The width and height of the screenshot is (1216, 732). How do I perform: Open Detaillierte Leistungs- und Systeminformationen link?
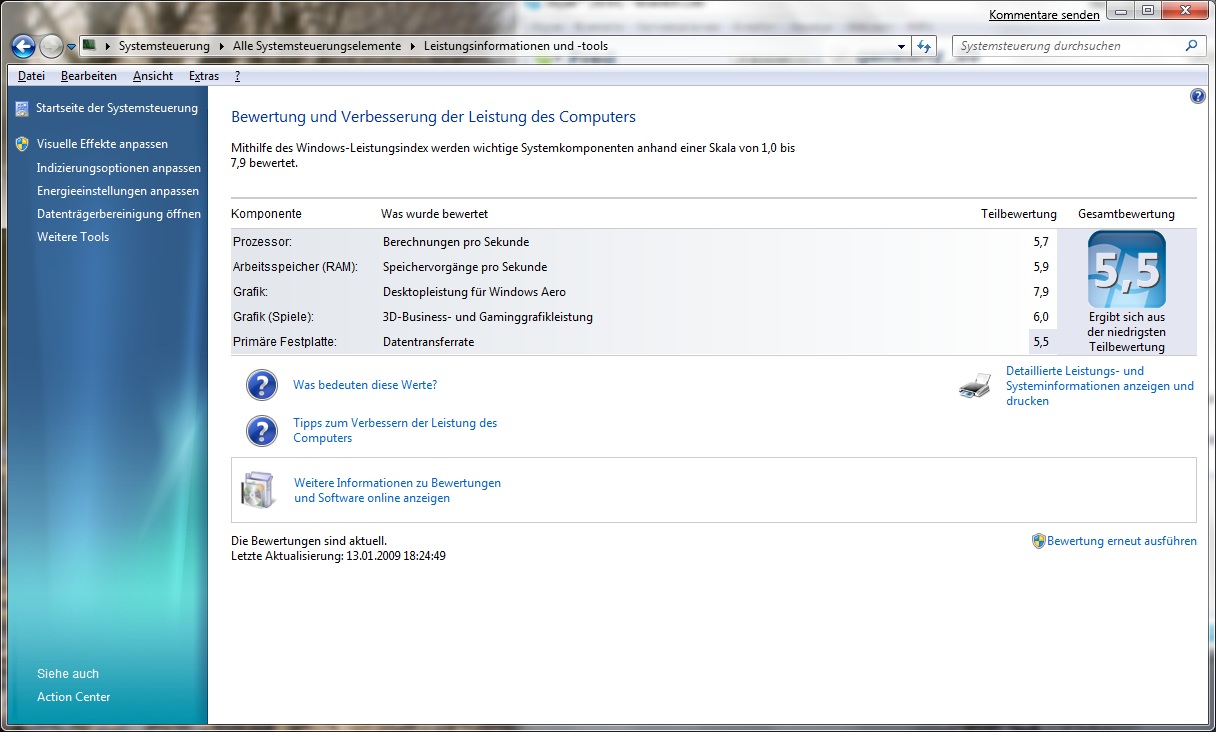[1100, 386]
